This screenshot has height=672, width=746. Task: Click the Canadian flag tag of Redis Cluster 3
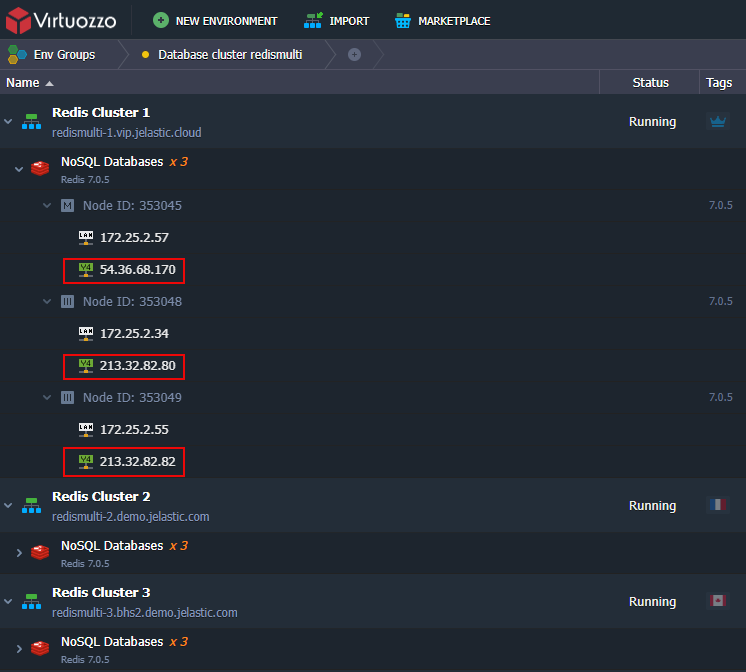[x=718, y=601]
